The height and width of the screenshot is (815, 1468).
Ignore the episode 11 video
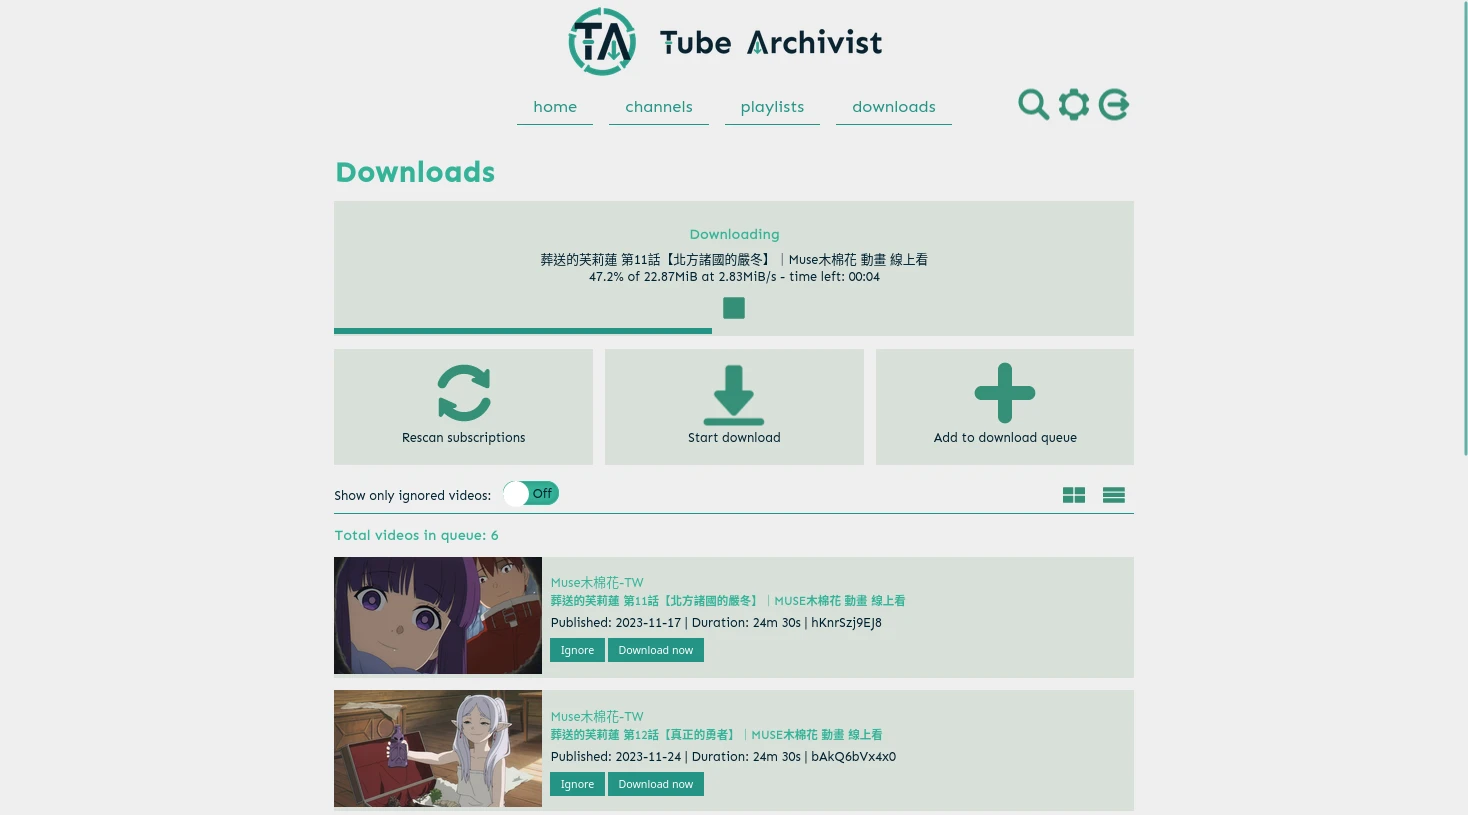577,650
